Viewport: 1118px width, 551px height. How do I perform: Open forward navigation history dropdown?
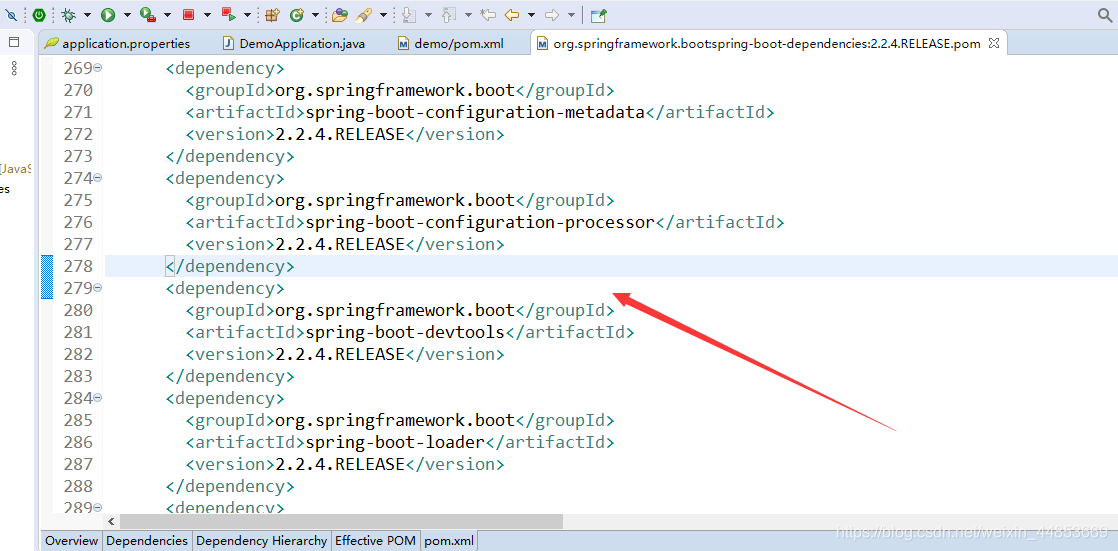(x=571, y=14)
